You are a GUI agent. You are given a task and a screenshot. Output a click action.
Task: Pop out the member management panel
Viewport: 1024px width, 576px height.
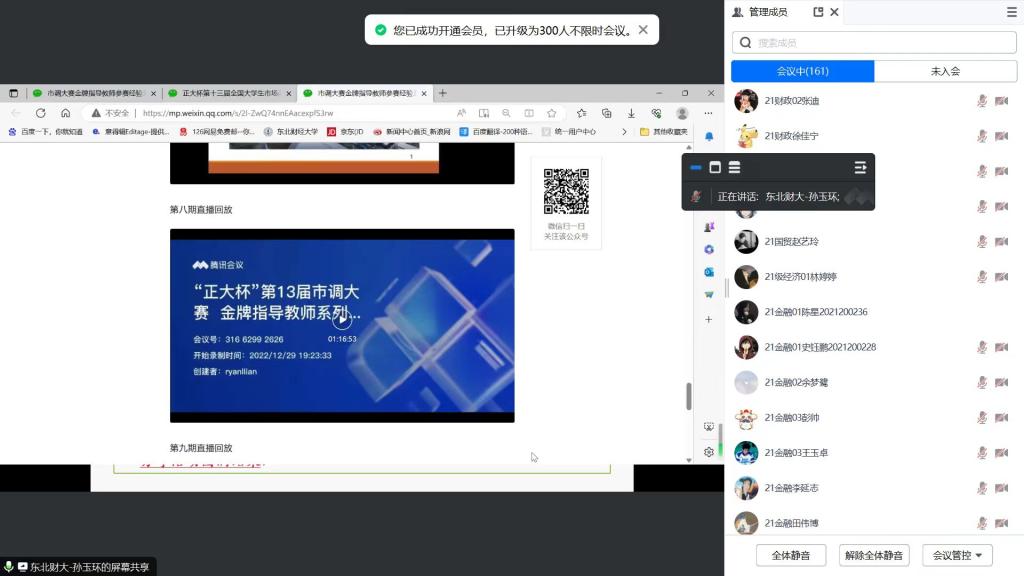(818, 12)
